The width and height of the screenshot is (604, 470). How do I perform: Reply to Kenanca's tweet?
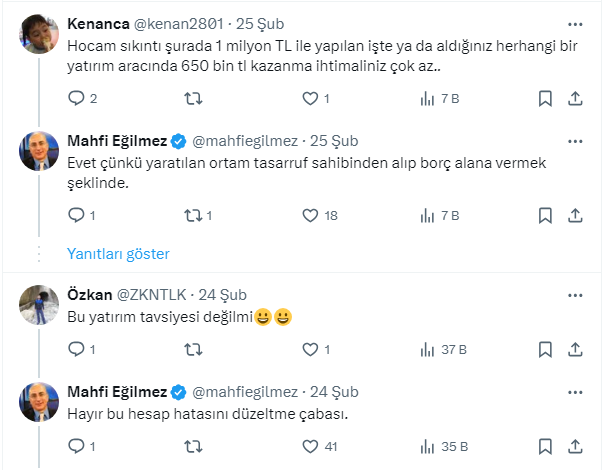(x=76, y=98)
